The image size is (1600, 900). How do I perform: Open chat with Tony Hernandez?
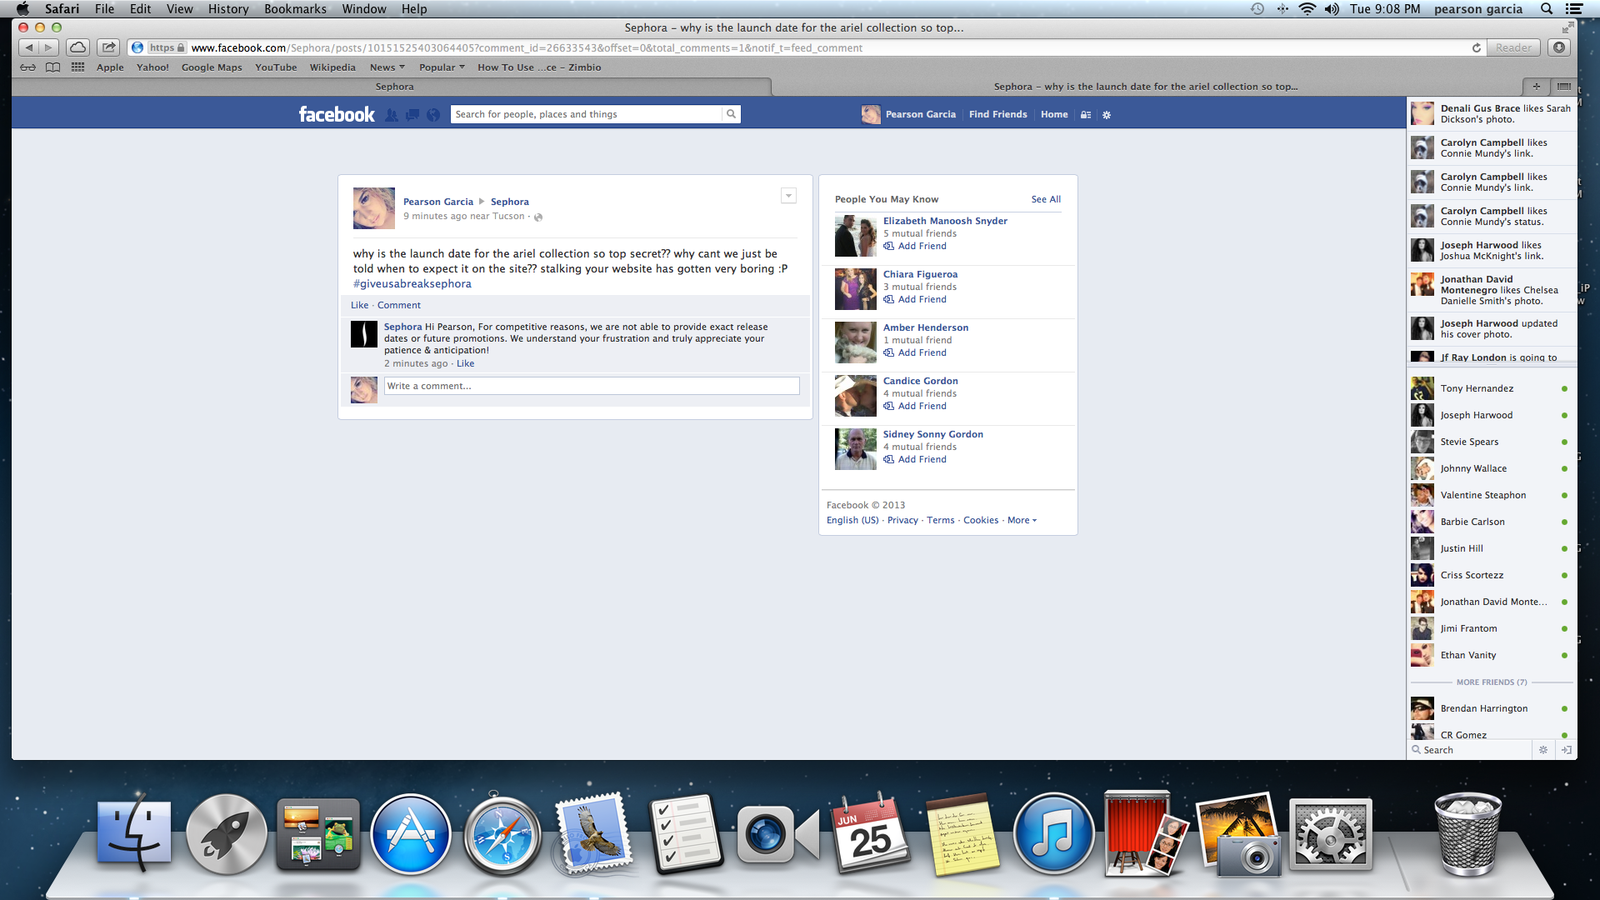tap(1490, 388)
